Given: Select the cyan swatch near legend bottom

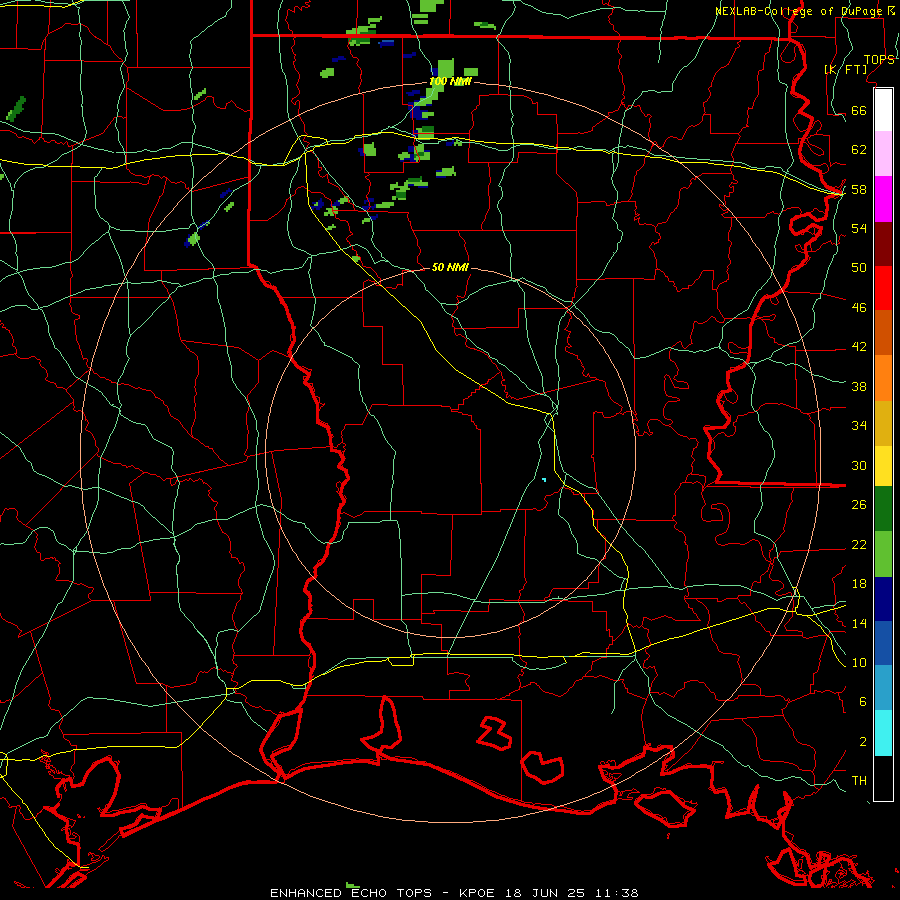Looking at the screenshot, I should click(883, 734).
